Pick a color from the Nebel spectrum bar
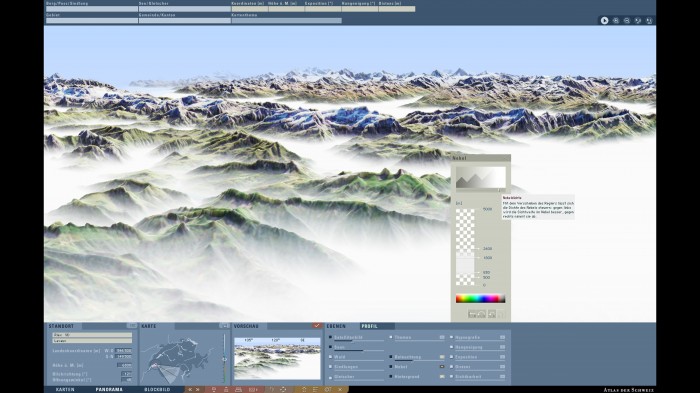 pos(480,299)
